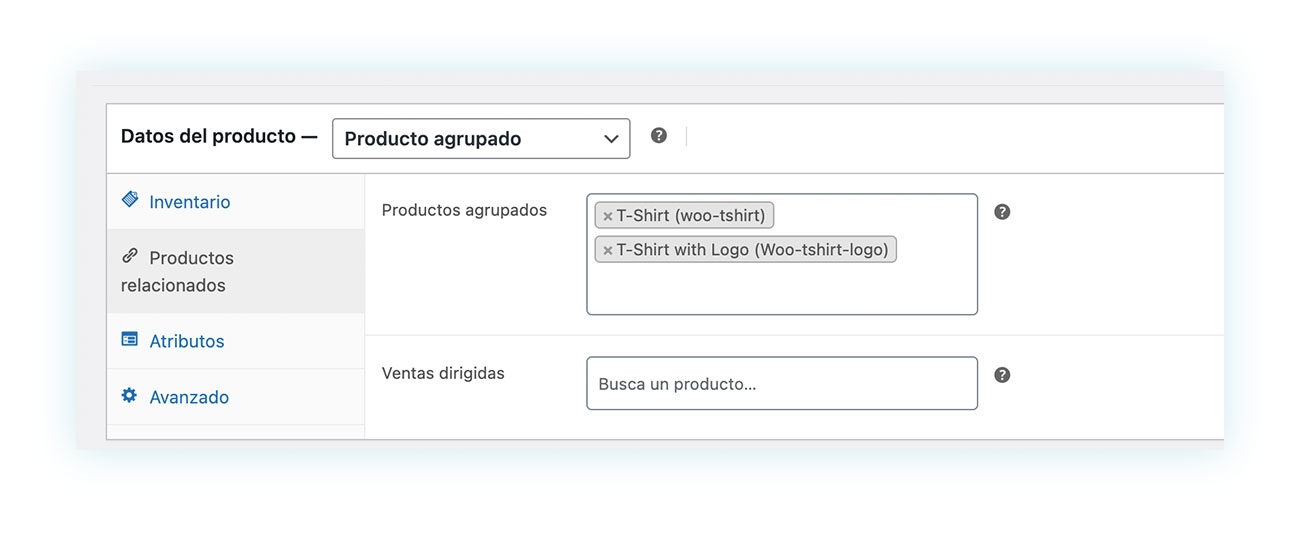Click help icon for Productos agrupados
This screenshot has height=535, width=1300.
point(1002,212)
